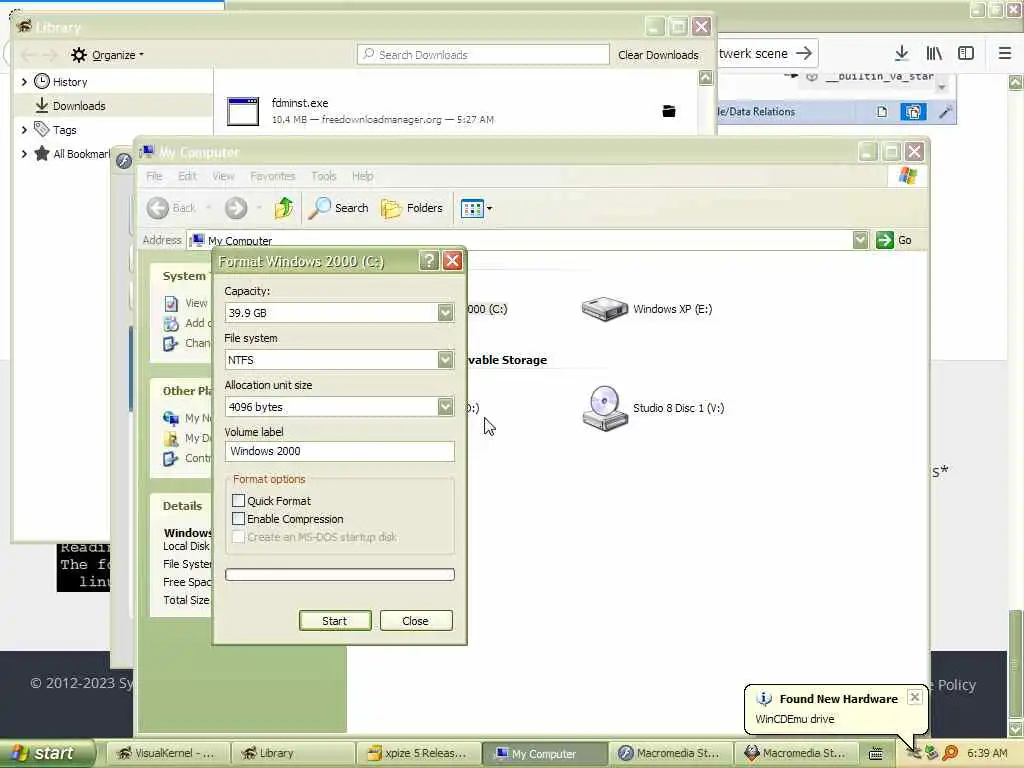Open Favorites menu in My Computer
1024x768 pixels.
273,176
